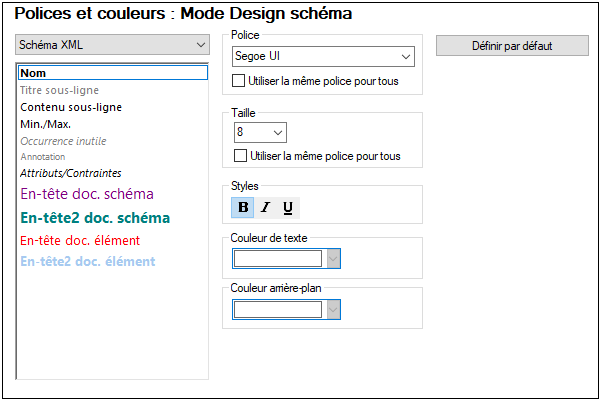Select the Min./Max. list entry
601x401 pixels.
(x=45, y=124)
